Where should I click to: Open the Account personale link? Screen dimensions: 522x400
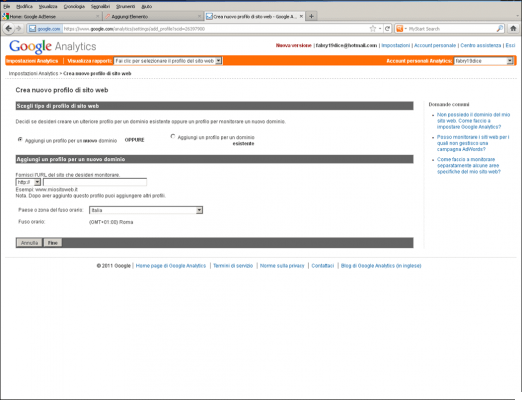coord(435,45)
